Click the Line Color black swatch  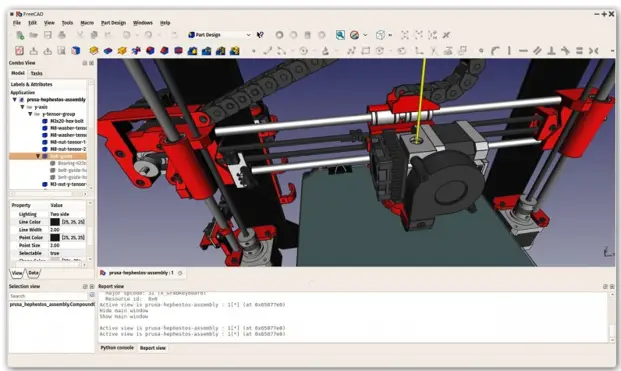tap(55, 222)
